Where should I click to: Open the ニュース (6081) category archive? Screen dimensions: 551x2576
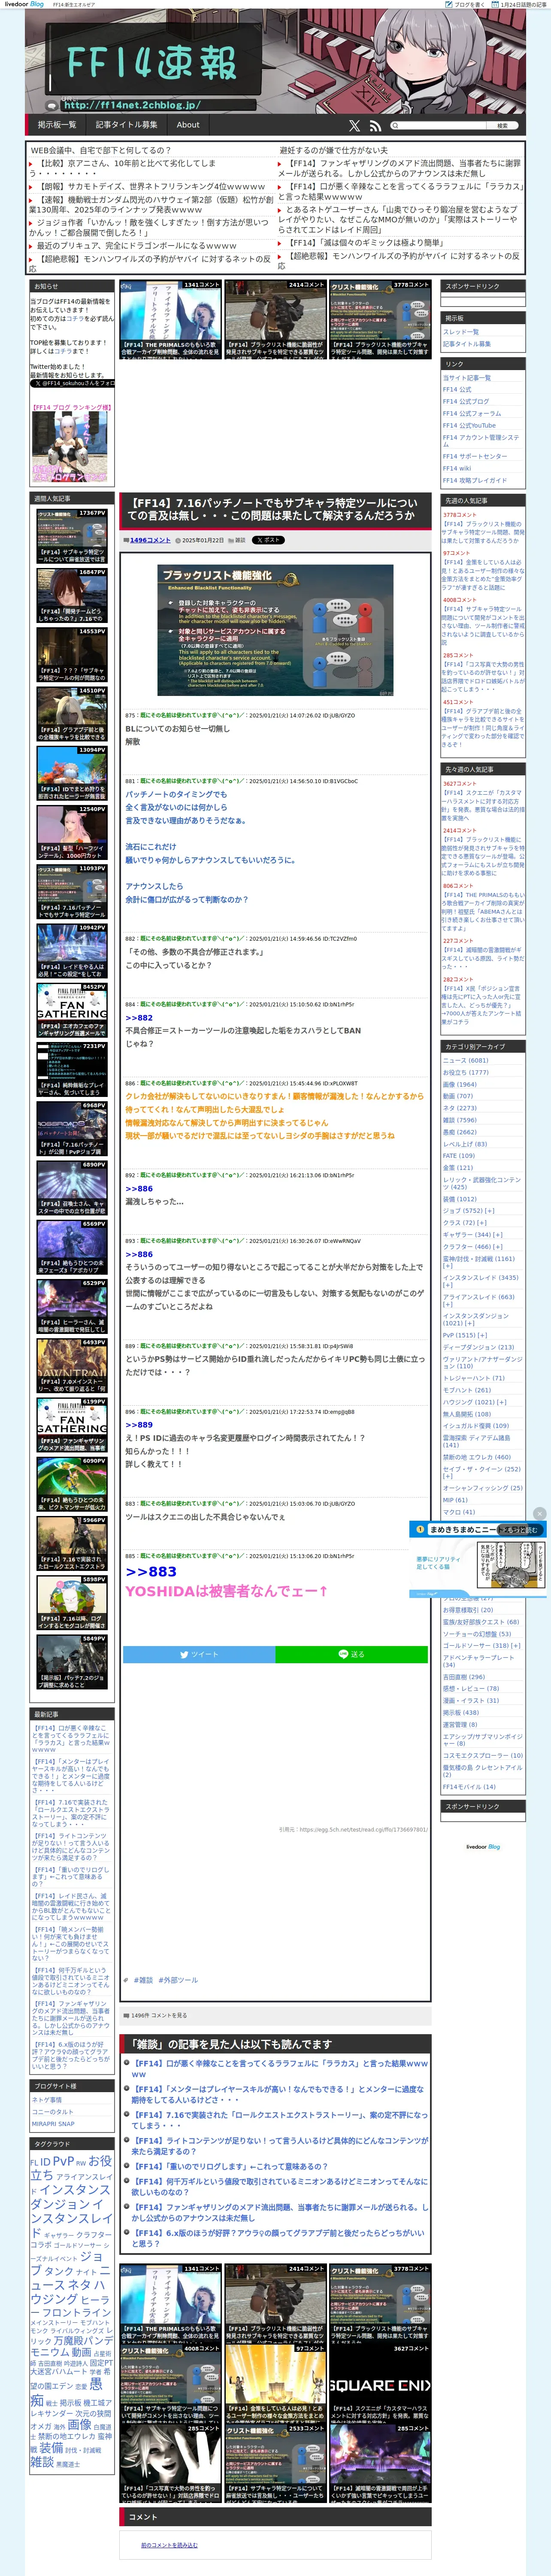[x=465, y=1060]
